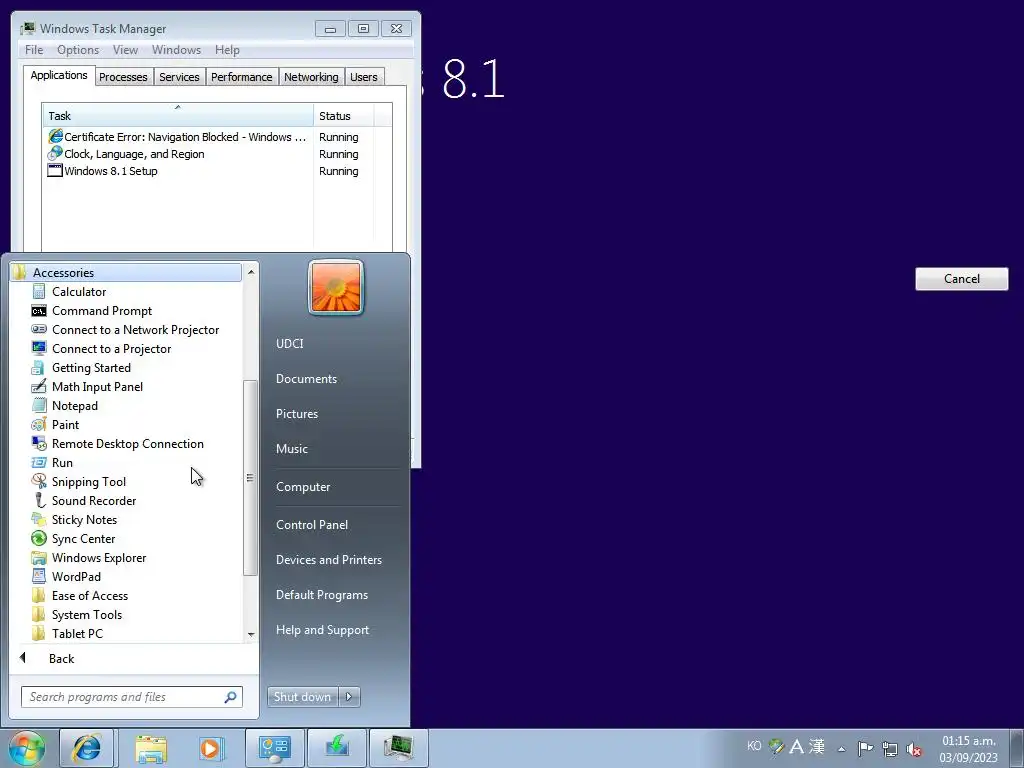Launch Sticky Notes
1024x768 pixels.
84,519
